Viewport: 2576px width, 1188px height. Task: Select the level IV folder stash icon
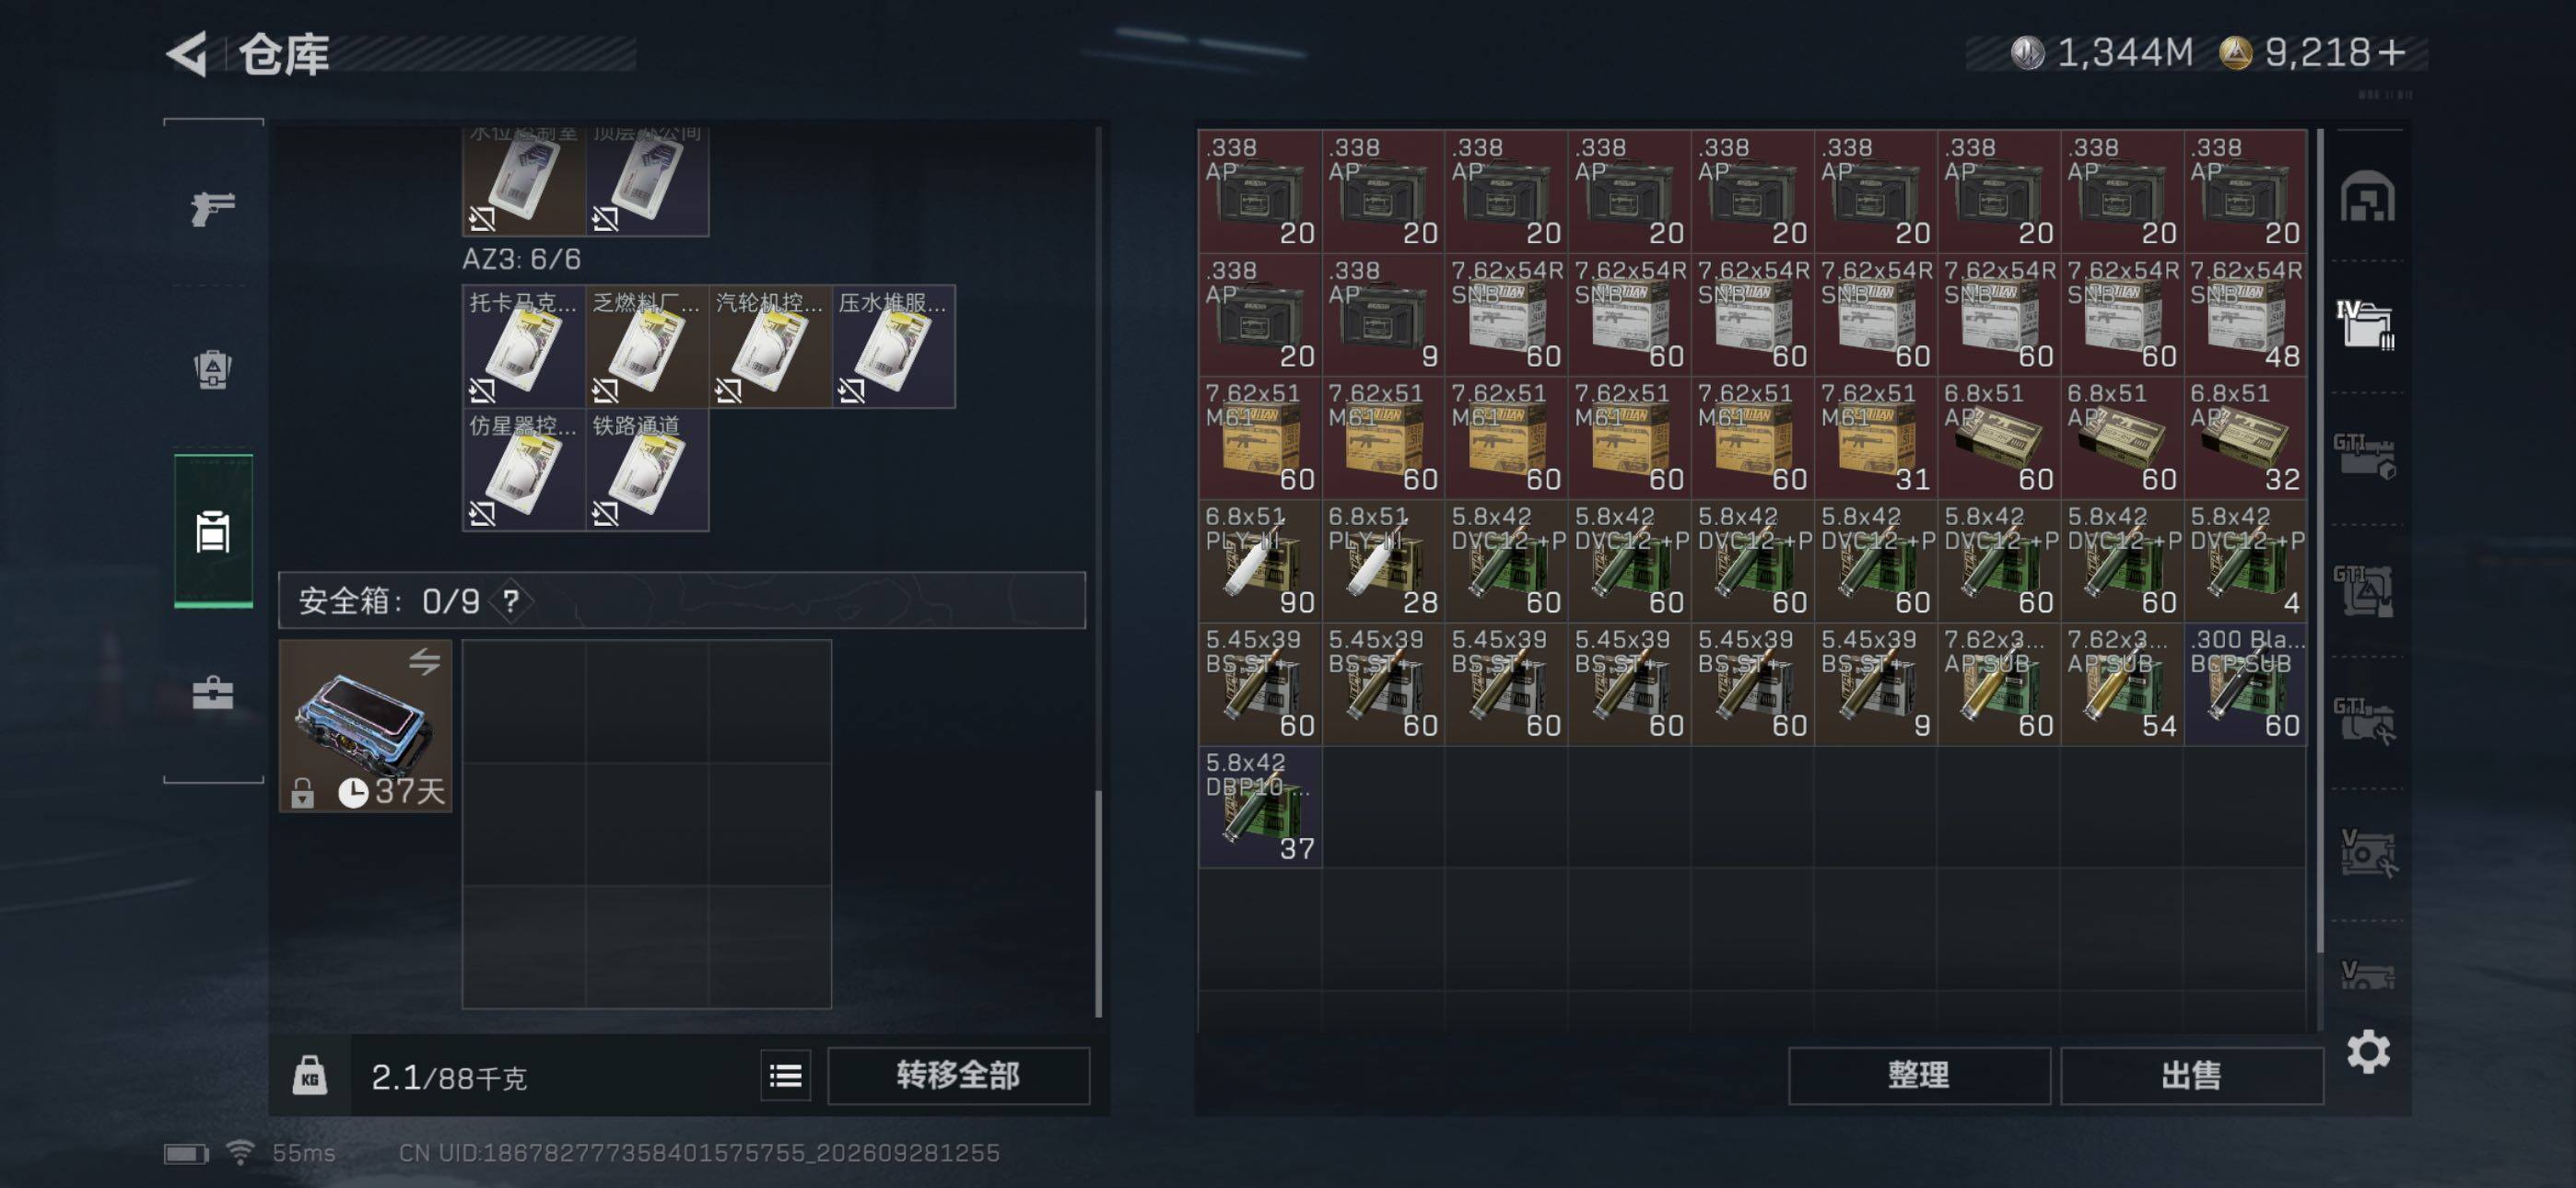[x=2366, y=324]
